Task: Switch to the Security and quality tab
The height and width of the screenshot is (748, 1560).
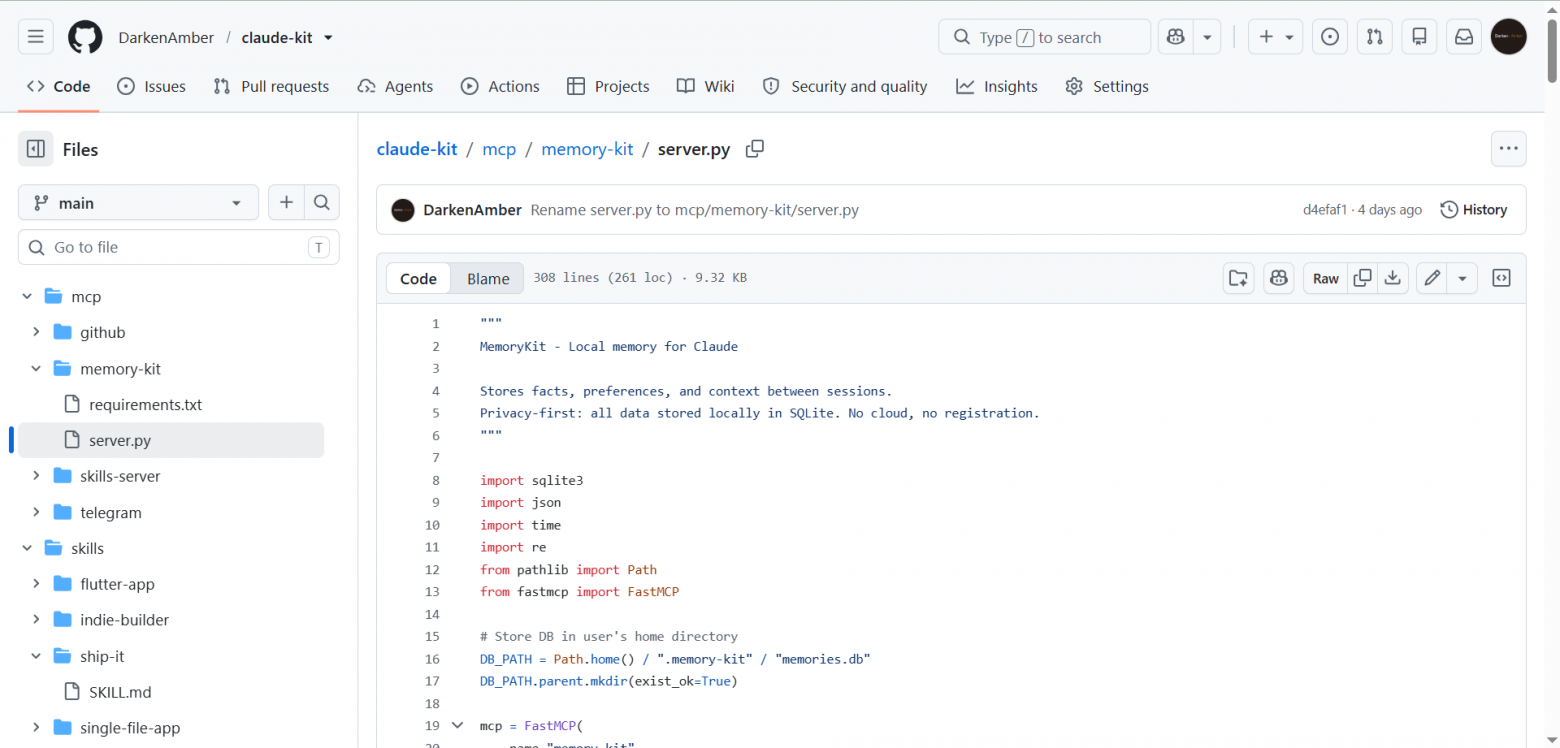Action: [845, 86]
